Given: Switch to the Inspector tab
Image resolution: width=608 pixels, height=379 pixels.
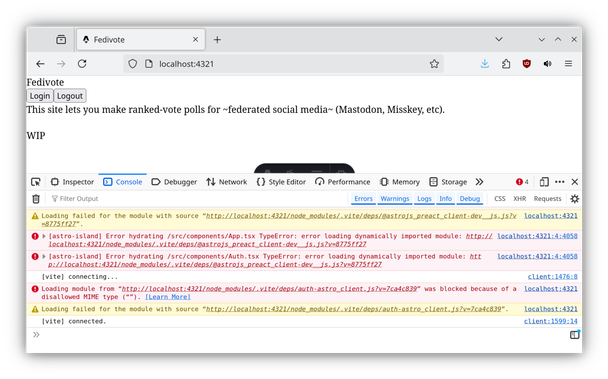Looking at the screenshot, I should (73, 182).
